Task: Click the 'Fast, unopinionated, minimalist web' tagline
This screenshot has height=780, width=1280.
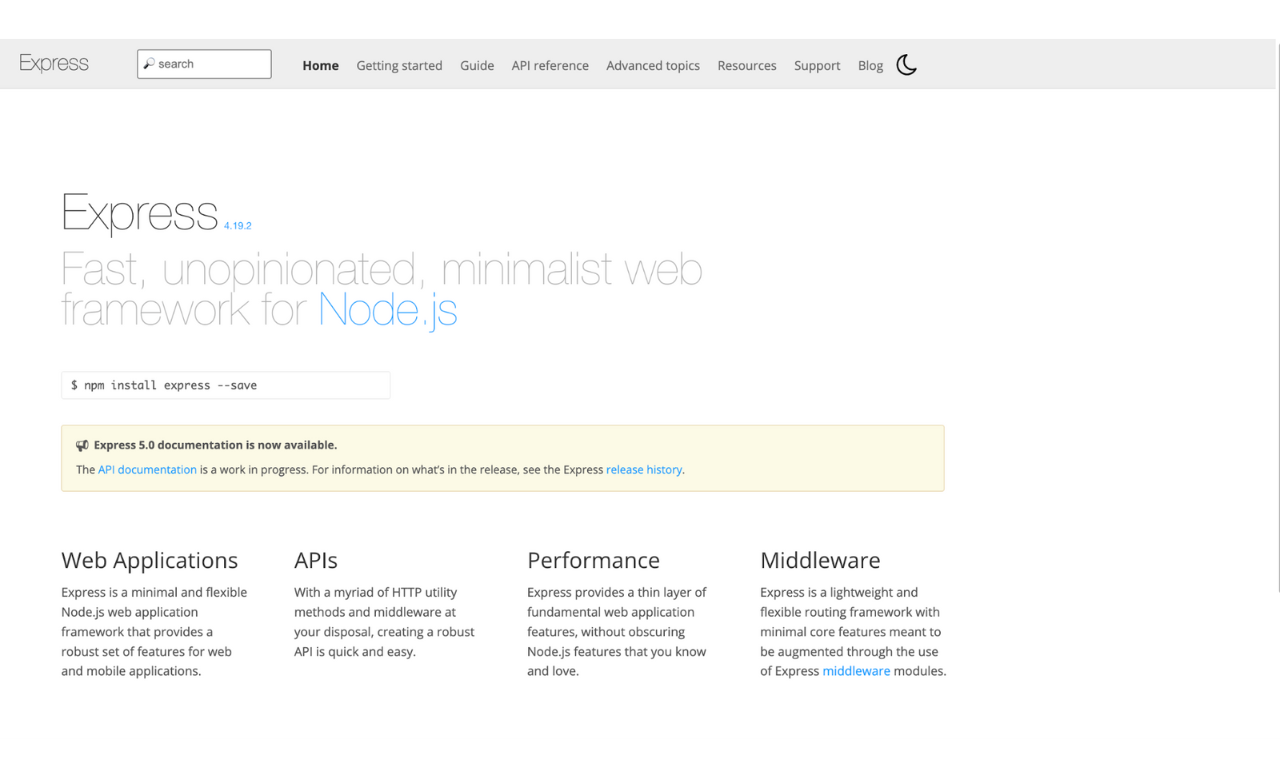Action: point(382,269)
